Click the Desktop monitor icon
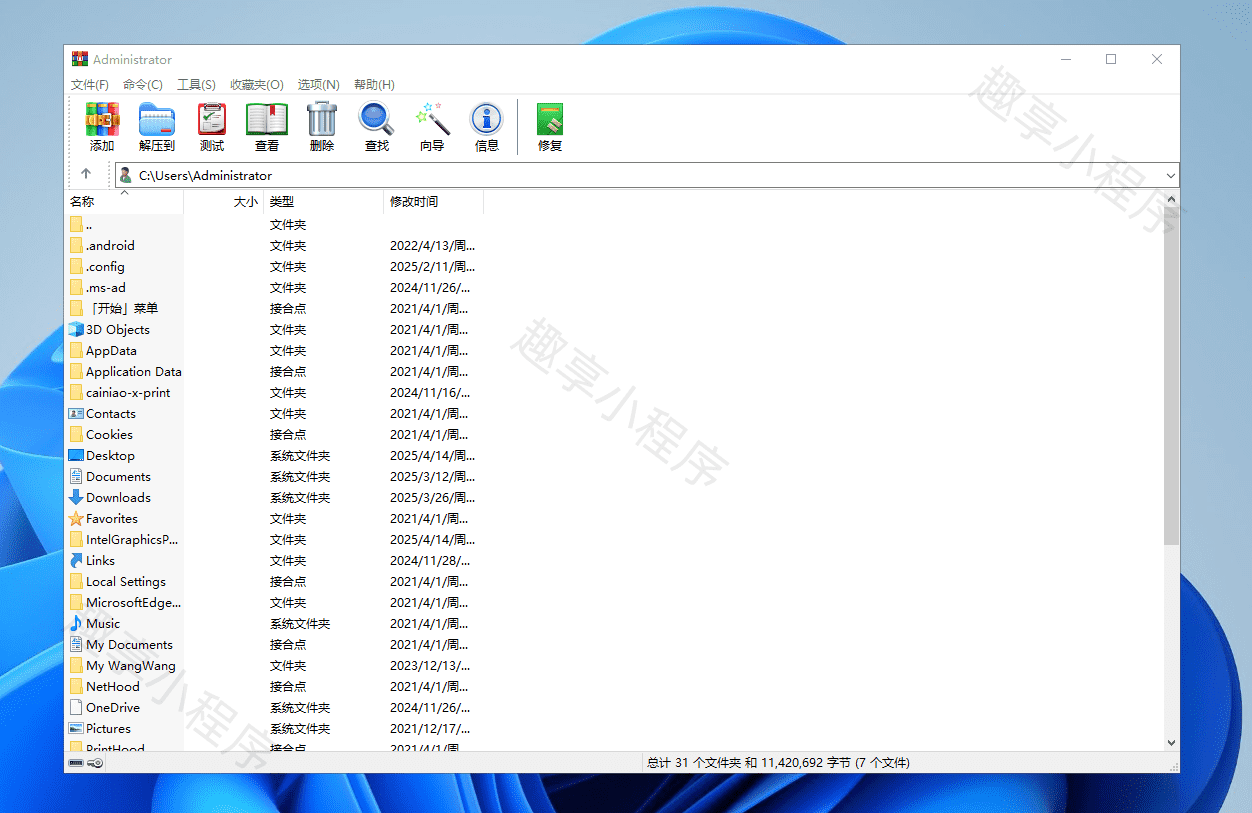The width and height of the screenshot is (1252, 813). click(76, 455)
